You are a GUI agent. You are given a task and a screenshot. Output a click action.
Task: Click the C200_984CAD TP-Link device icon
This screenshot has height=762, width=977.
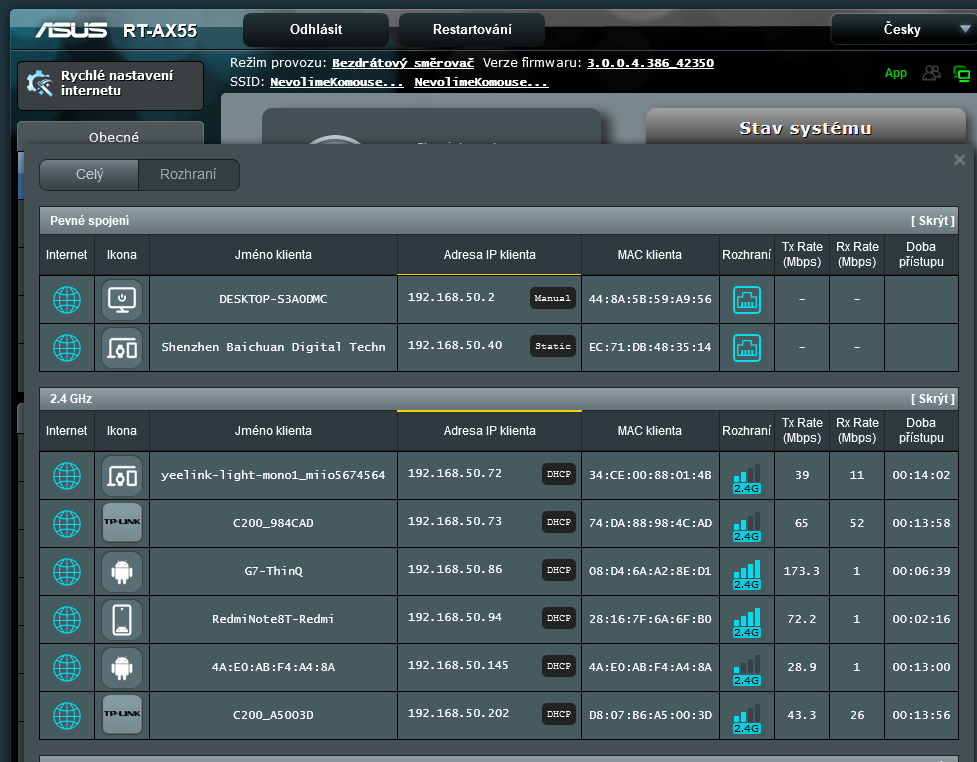pyautogui.click(x=122, y=524)
